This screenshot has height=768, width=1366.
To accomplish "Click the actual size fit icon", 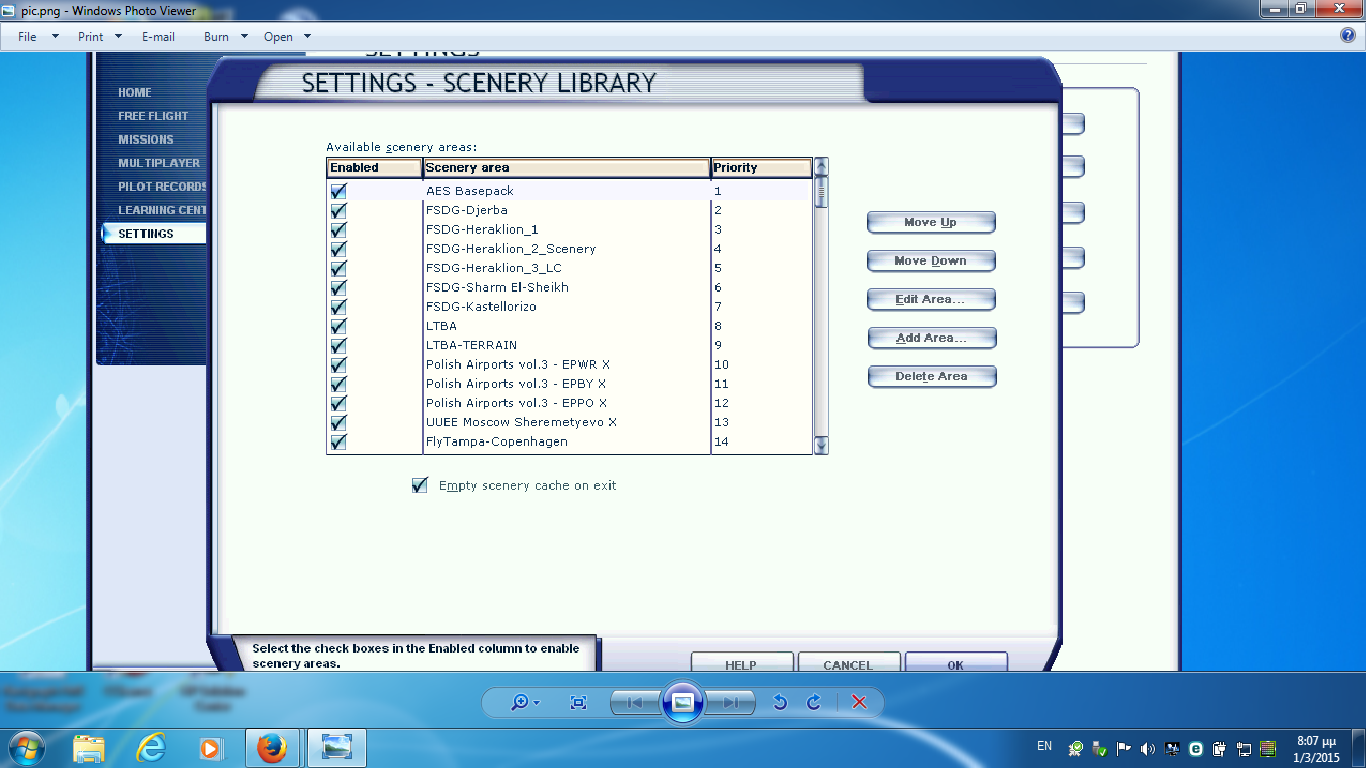I will (578, 703).
